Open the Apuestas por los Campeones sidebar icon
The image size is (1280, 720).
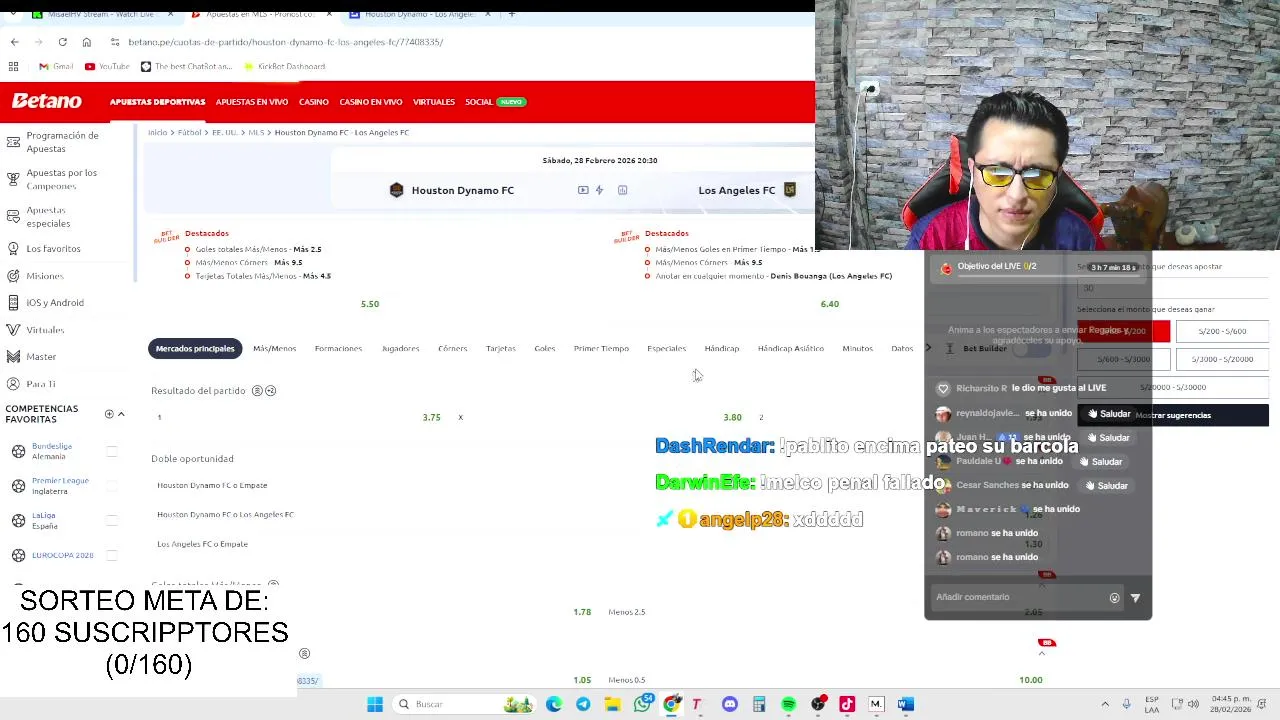[x=13, y=179]
